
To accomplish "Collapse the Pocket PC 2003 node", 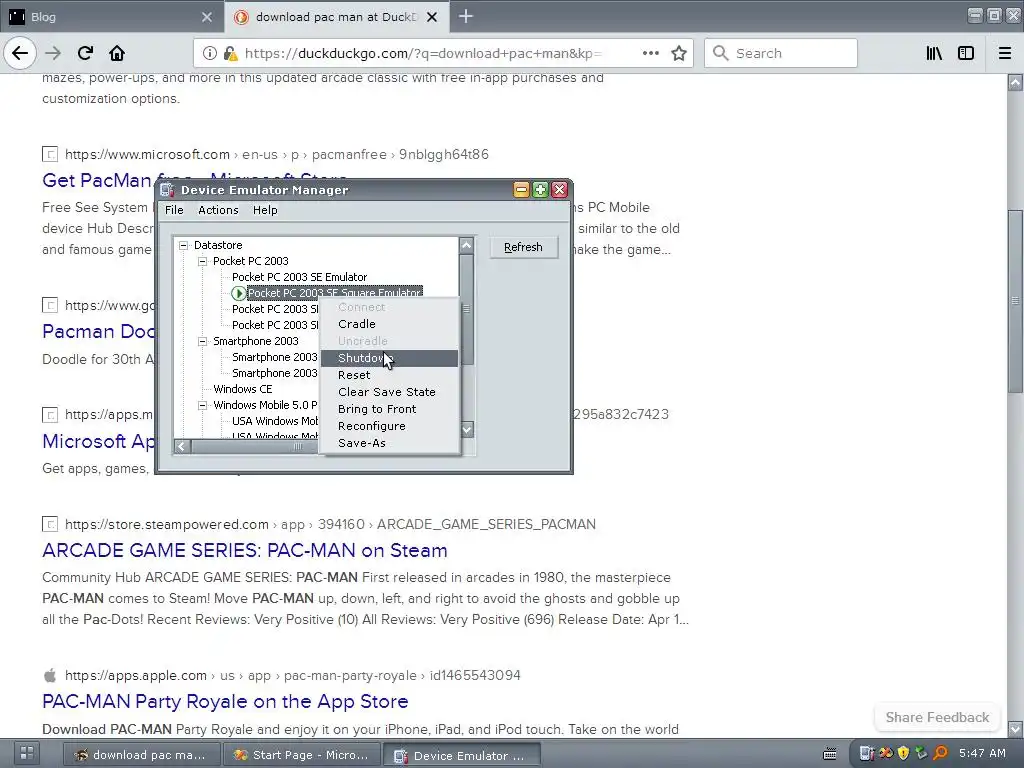I will 202,261.
